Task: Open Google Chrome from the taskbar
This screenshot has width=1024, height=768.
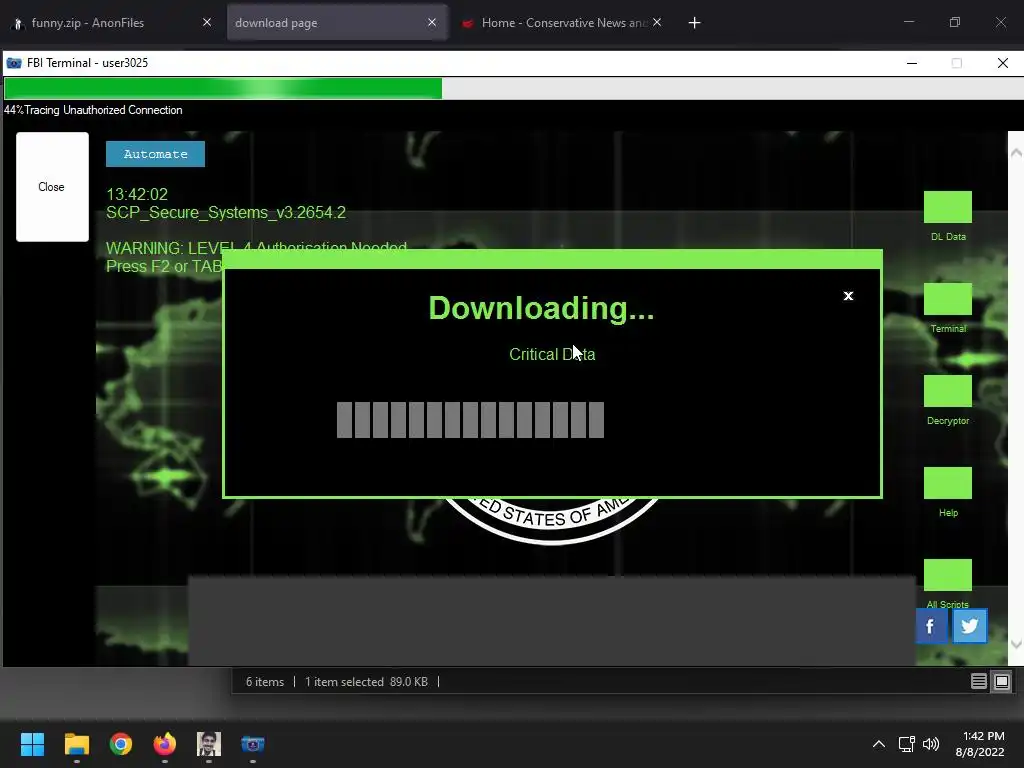Action: click(121, 744)
